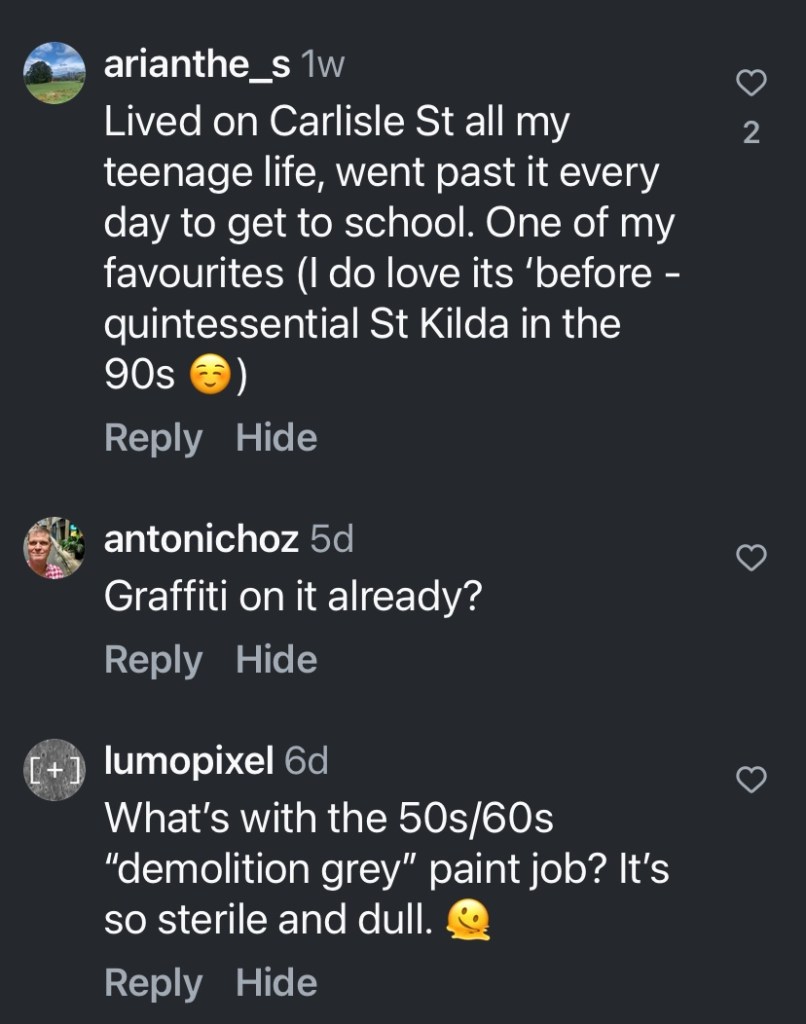
Task: Go to antonichoz's profile via username
Action: click(201, 540)
